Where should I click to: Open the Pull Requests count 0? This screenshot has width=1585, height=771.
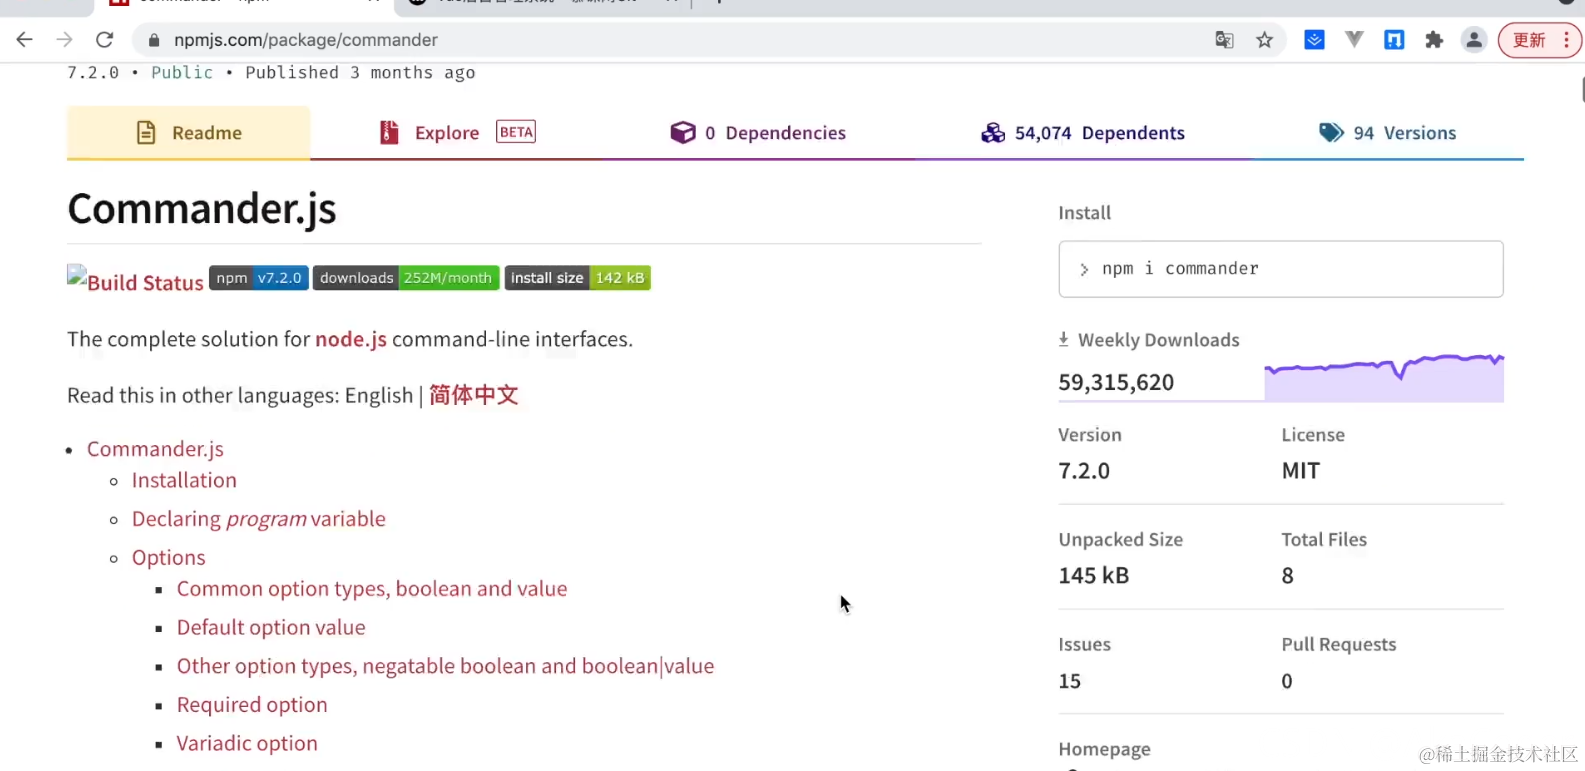[x=1287, y=681]
